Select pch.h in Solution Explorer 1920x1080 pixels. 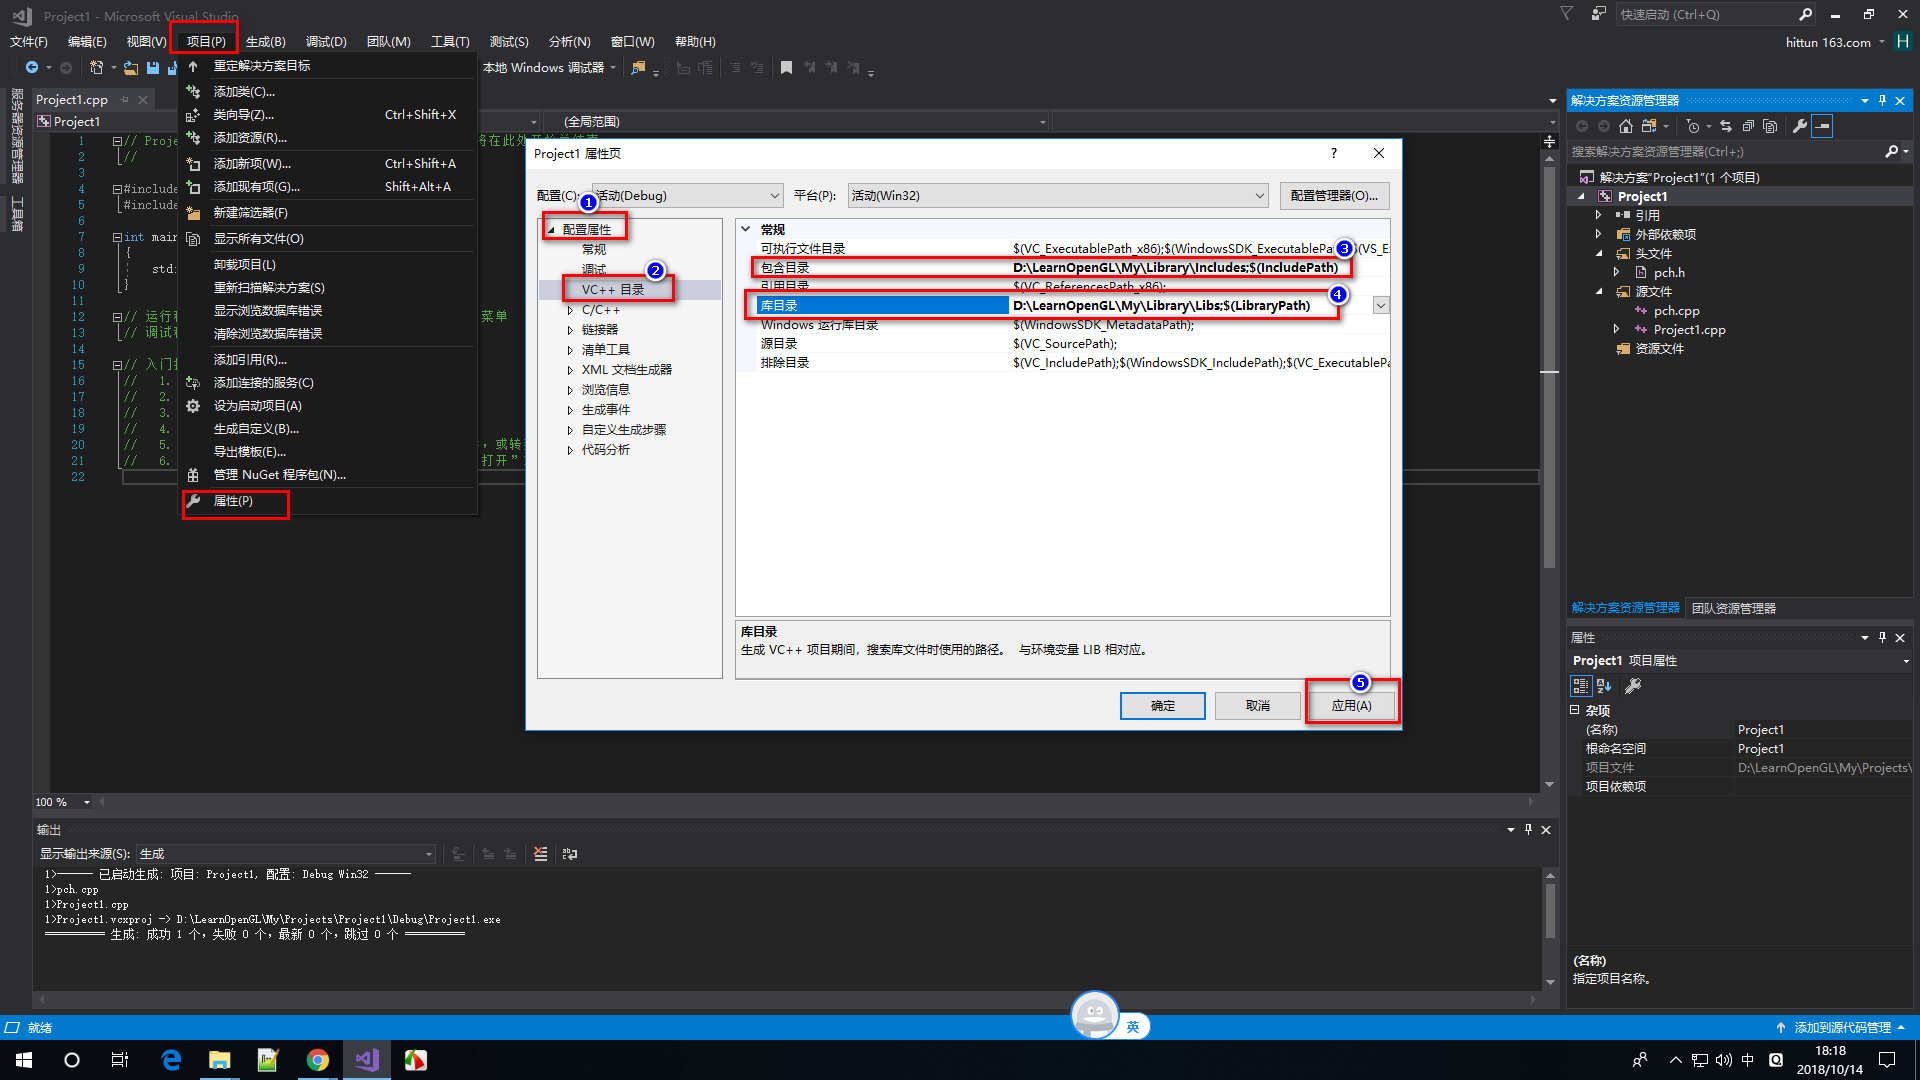click(1669, 272)
